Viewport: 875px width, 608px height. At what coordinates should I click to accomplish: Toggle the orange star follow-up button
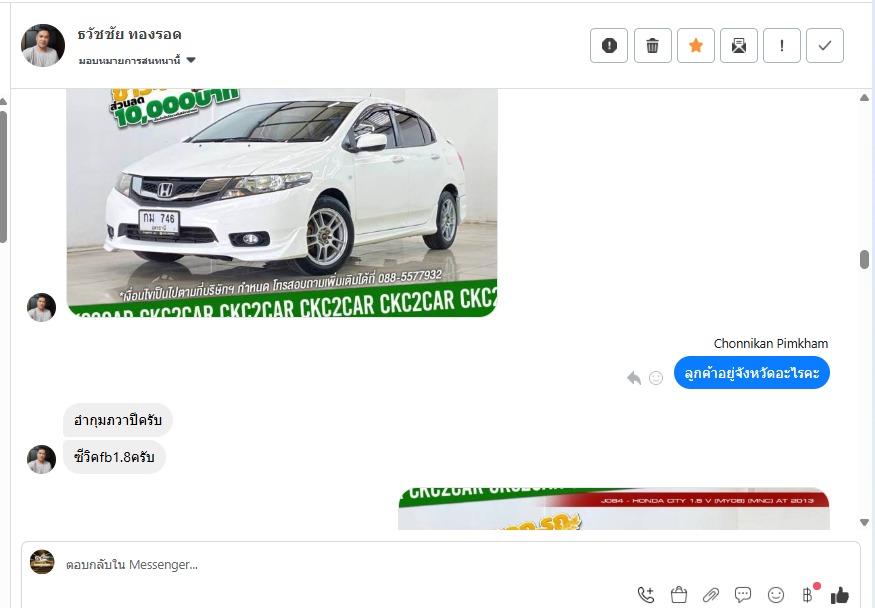[695, 45]
